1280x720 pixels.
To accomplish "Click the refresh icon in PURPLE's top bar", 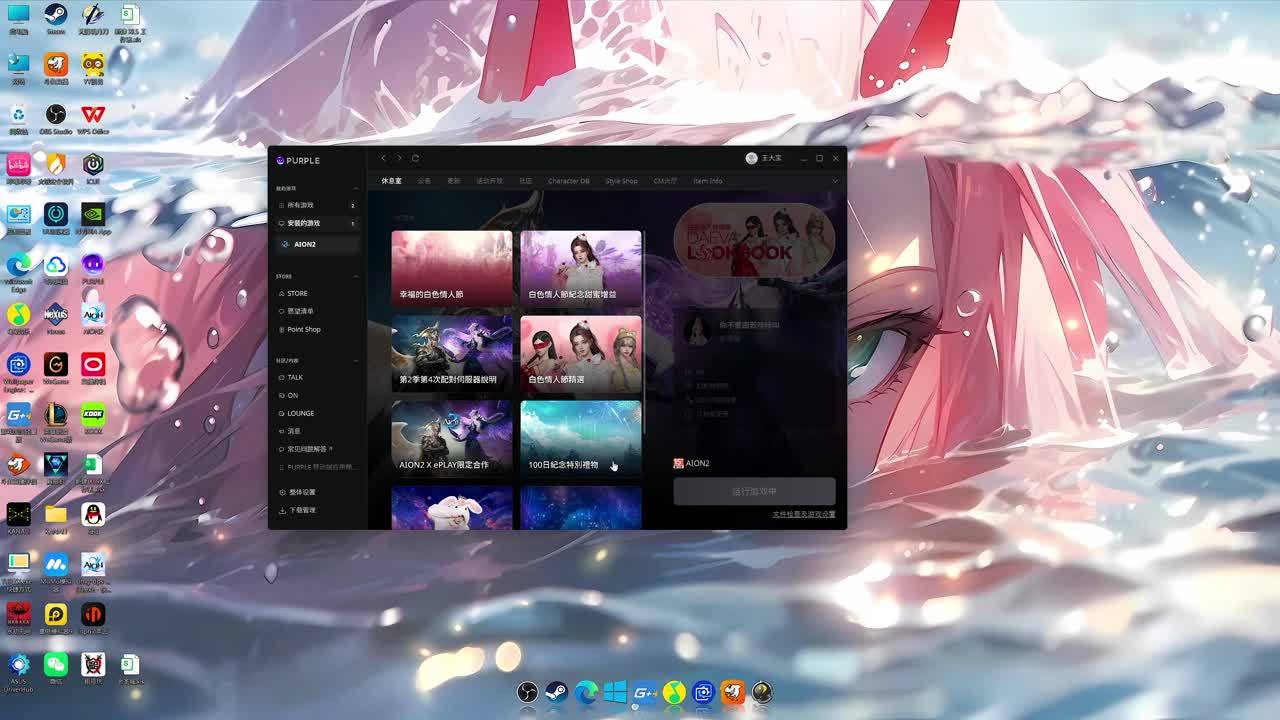I will (415, 159).
